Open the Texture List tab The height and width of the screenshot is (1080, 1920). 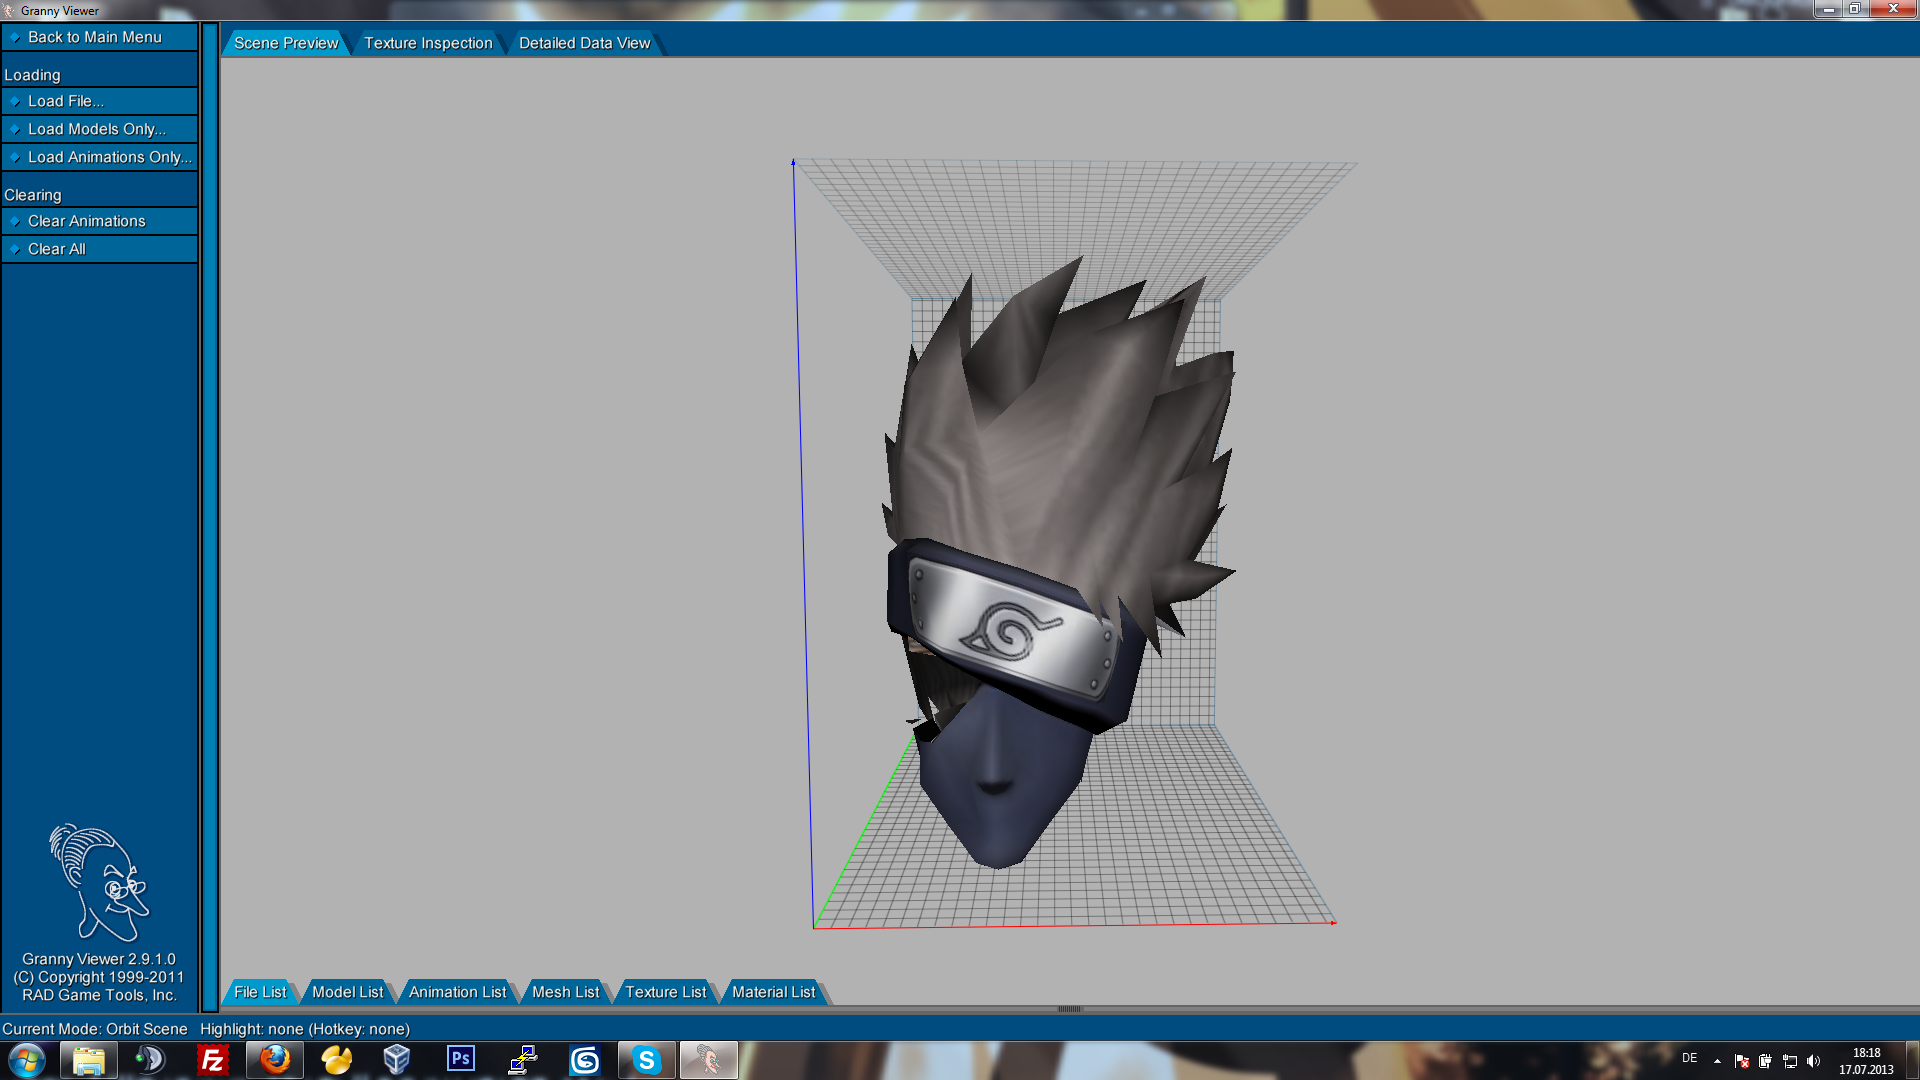665,992
